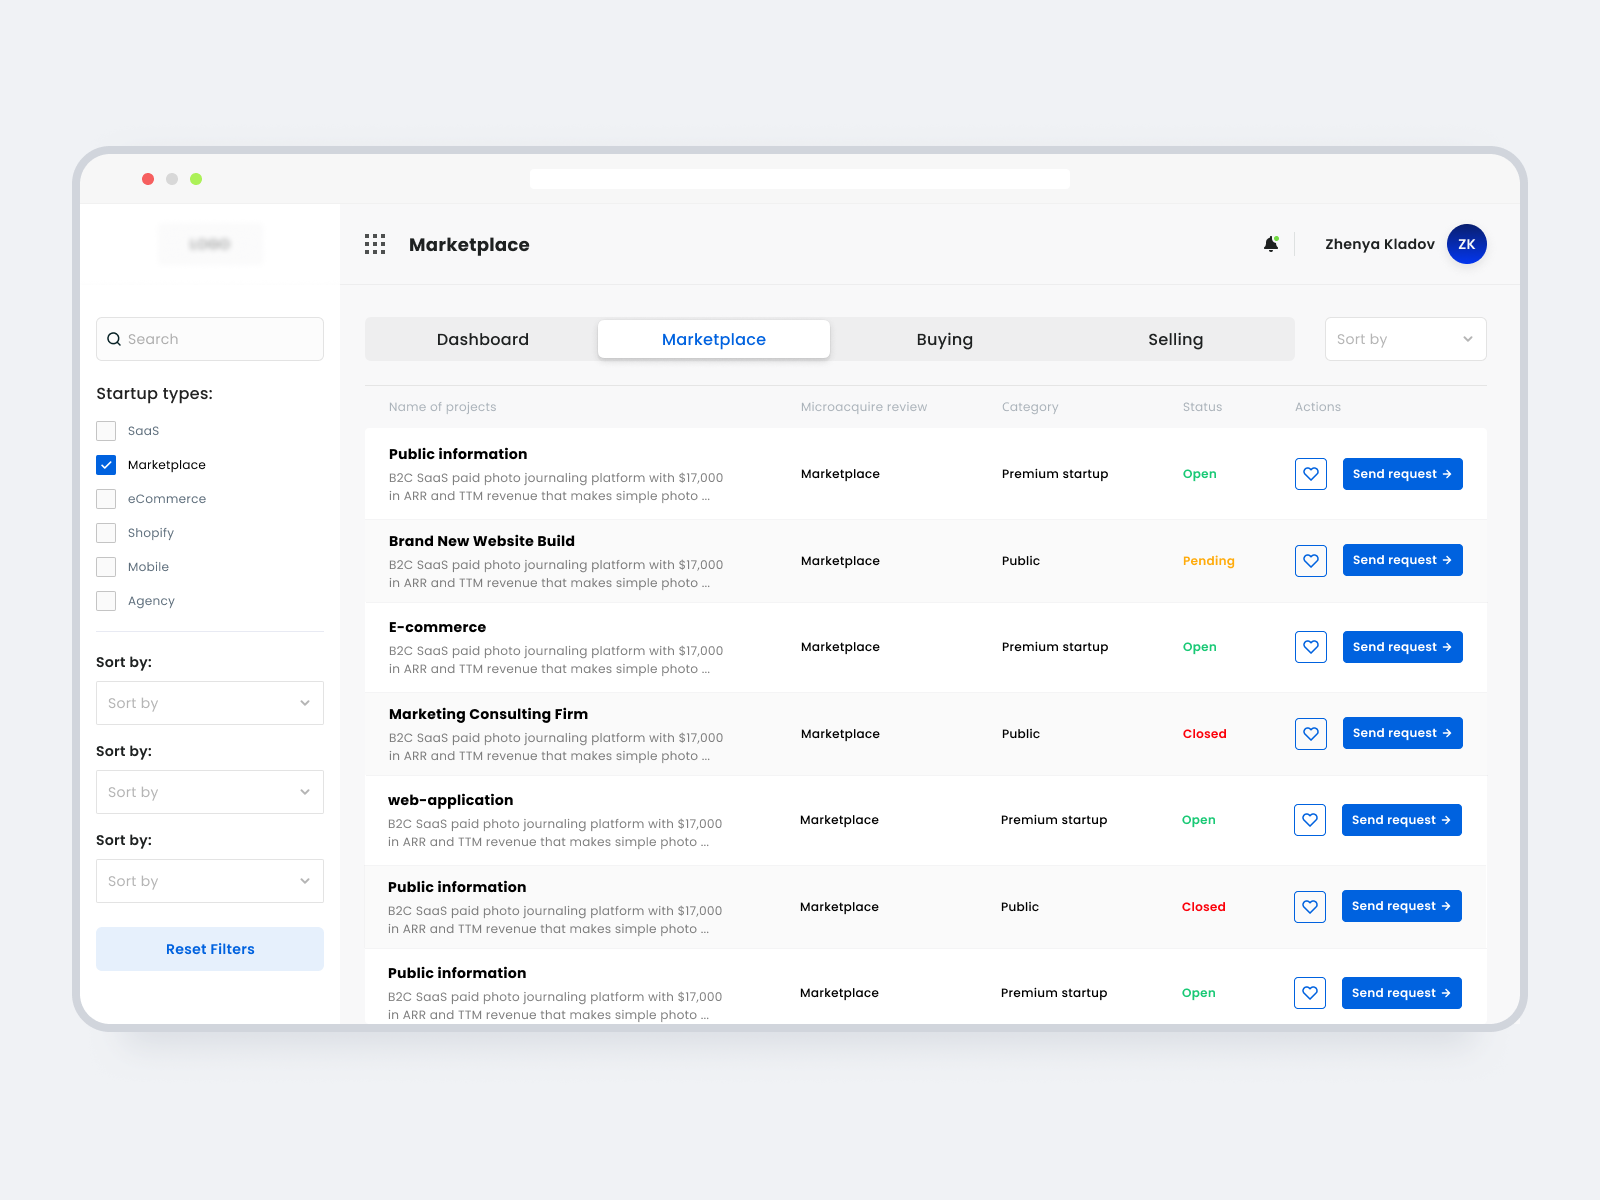Send request for Brand New Website Build
Screen dimensions: 1600x1200
click(x=1402, y=560)
